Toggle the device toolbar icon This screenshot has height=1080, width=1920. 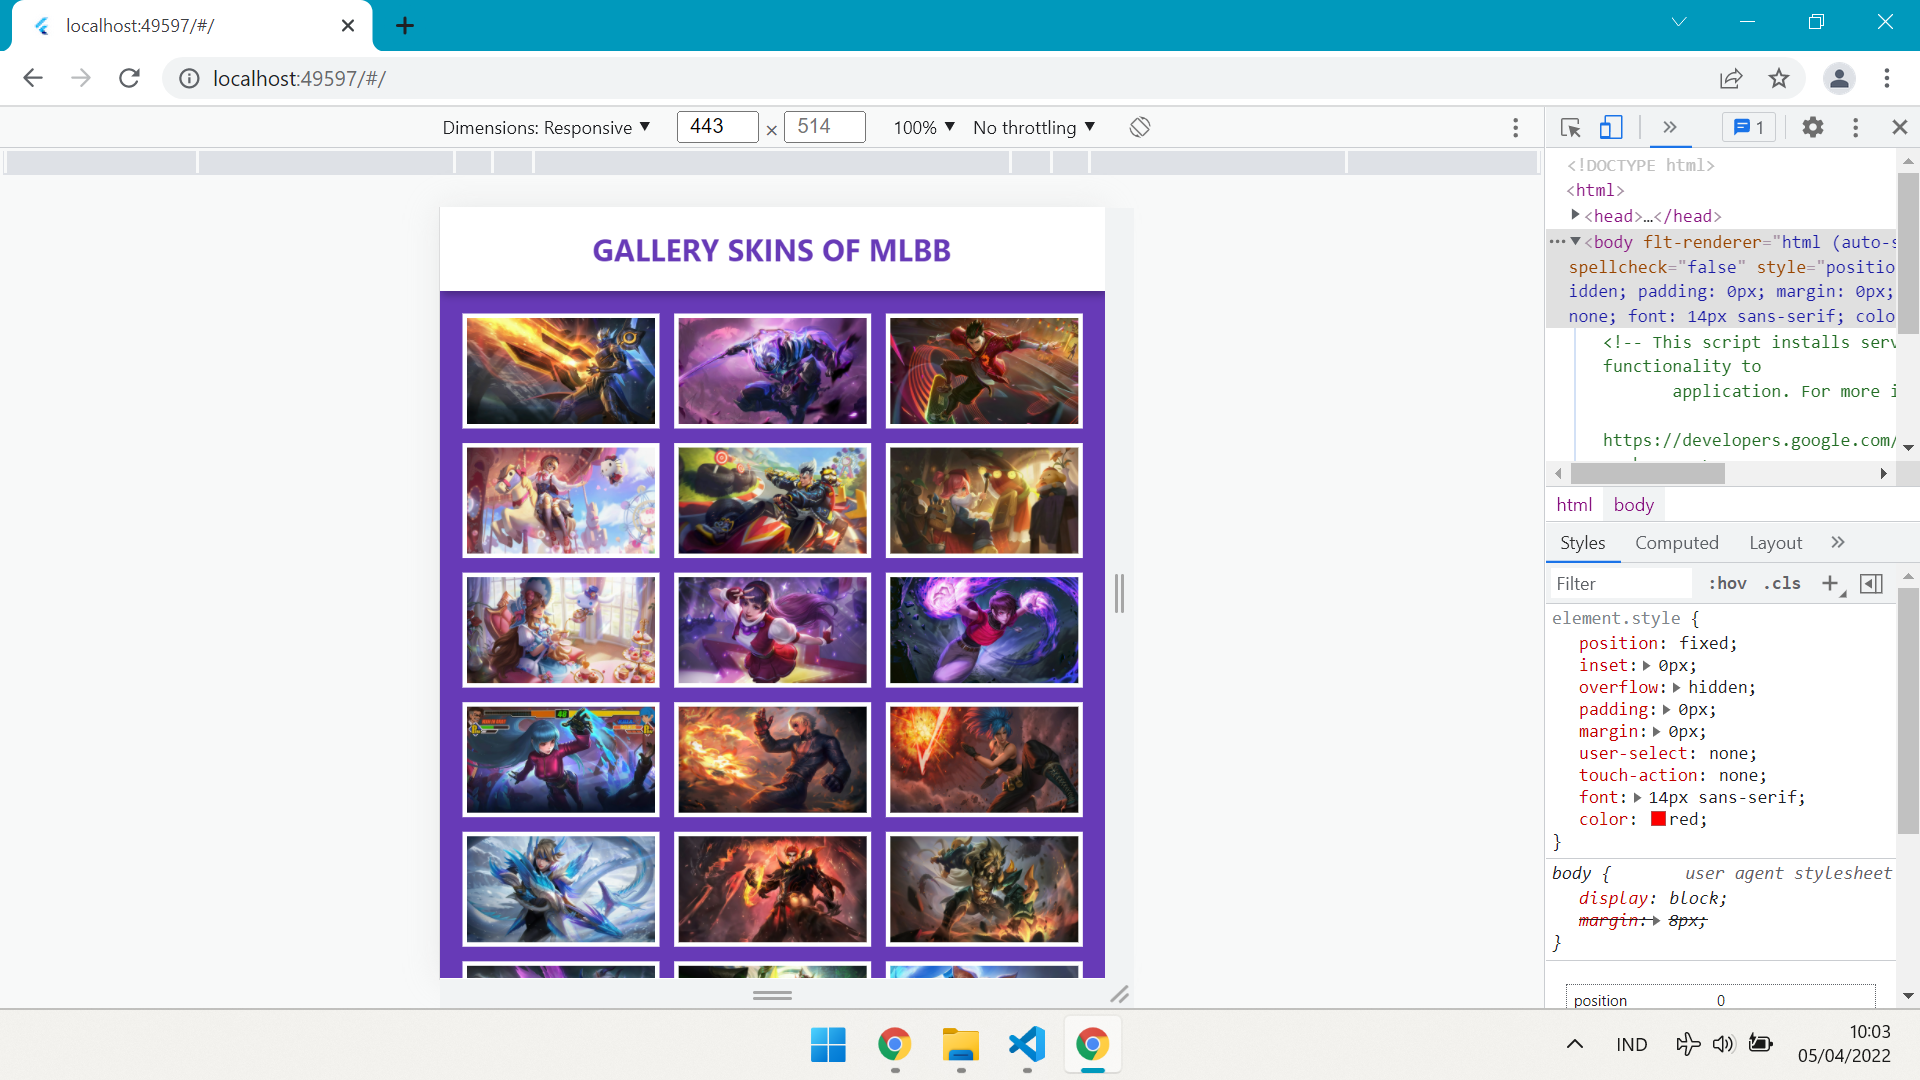(1611, 127)
